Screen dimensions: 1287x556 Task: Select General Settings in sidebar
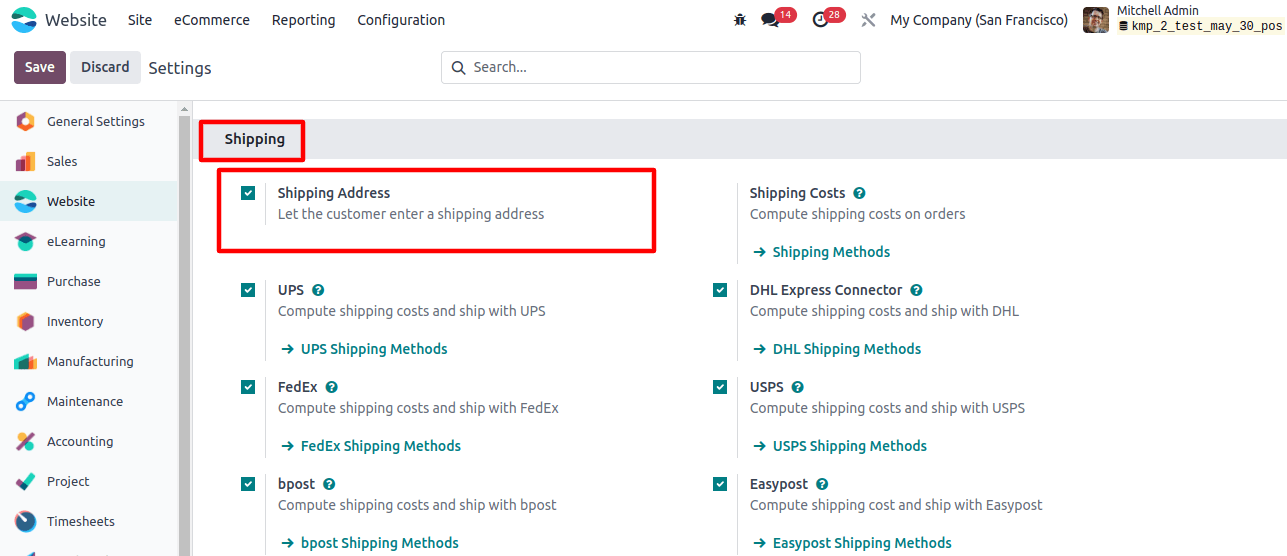89,122
